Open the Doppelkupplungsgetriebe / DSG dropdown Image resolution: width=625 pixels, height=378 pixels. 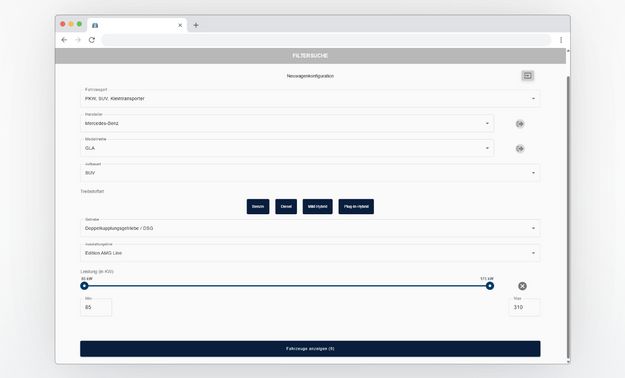click(310, 228)
